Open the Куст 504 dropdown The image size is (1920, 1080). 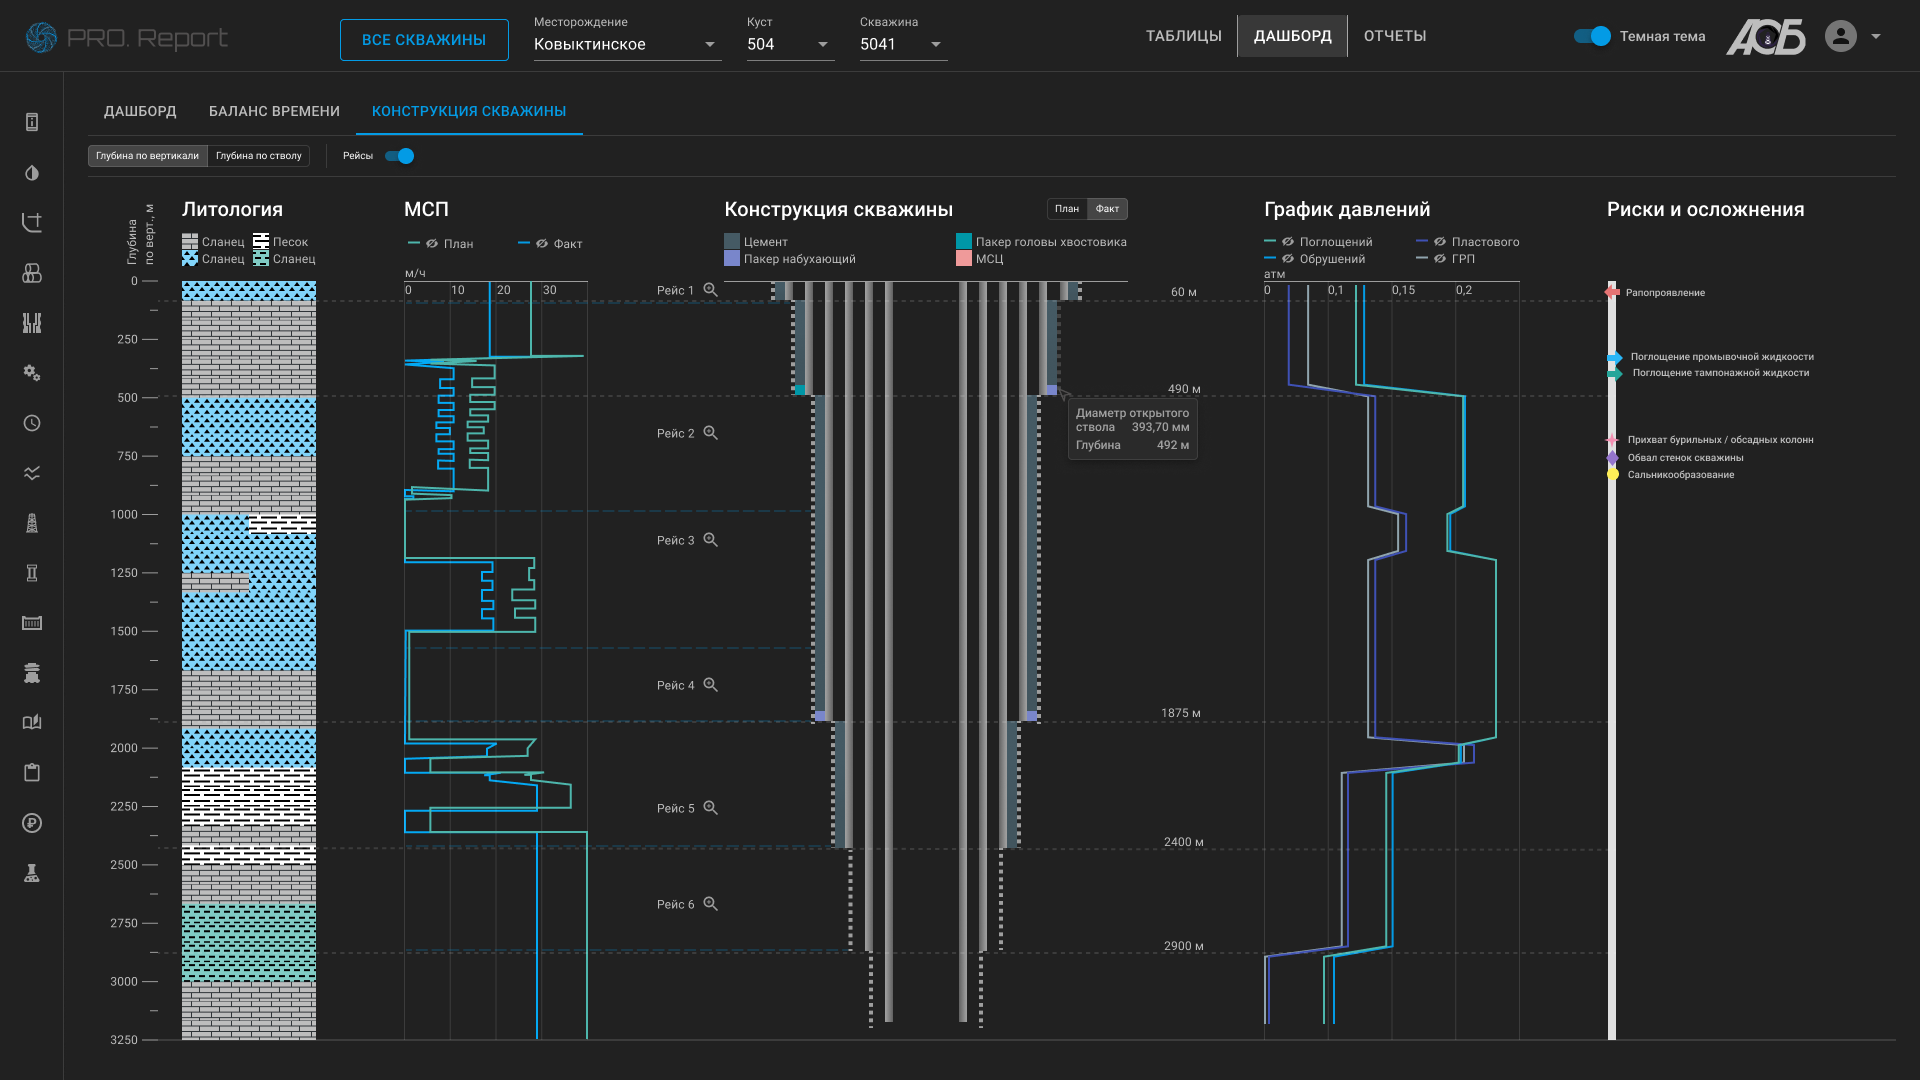(789, 44)
